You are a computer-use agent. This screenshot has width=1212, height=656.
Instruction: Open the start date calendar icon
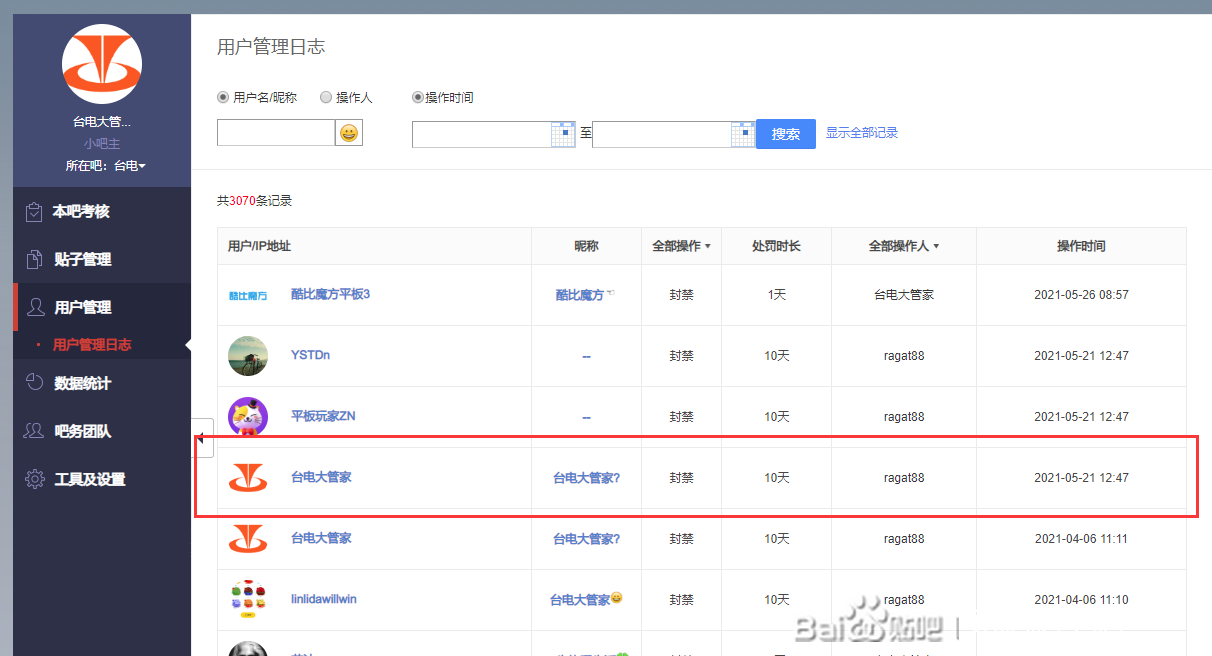[564, 134]
